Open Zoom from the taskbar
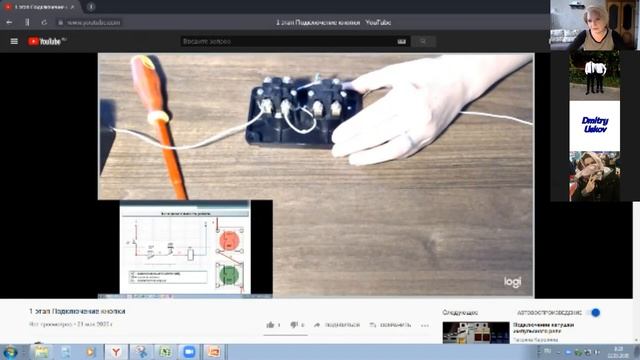This screenshot has height=360, width=640. (189, 352)
